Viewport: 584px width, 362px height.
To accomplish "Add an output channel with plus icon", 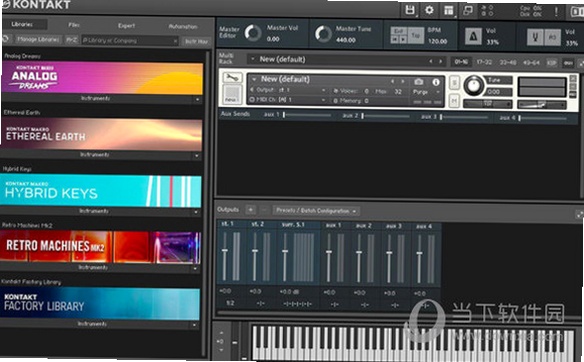I will [x=250, y=210].
